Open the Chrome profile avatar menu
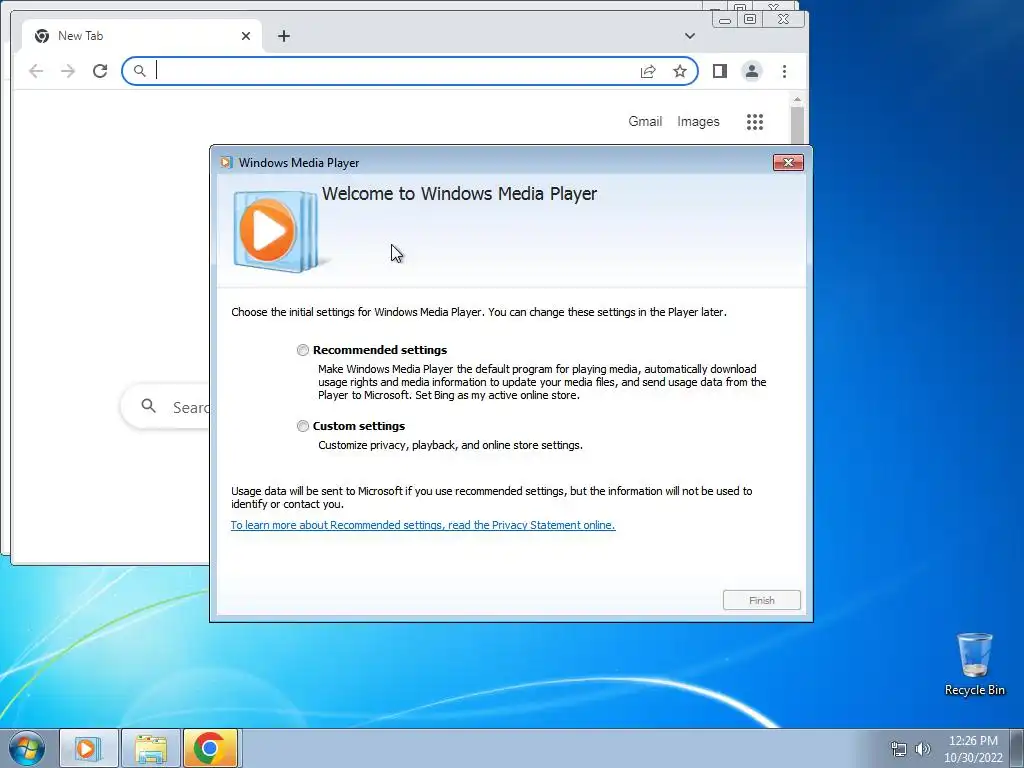Screen dimensions: 1024x768 tap(752, 71)
